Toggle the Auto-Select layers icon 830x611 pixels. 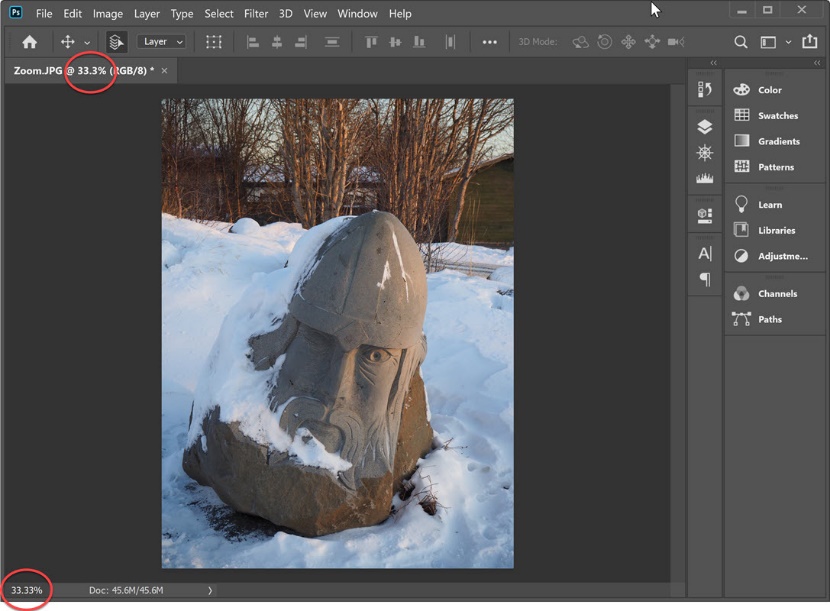[116, 42]
